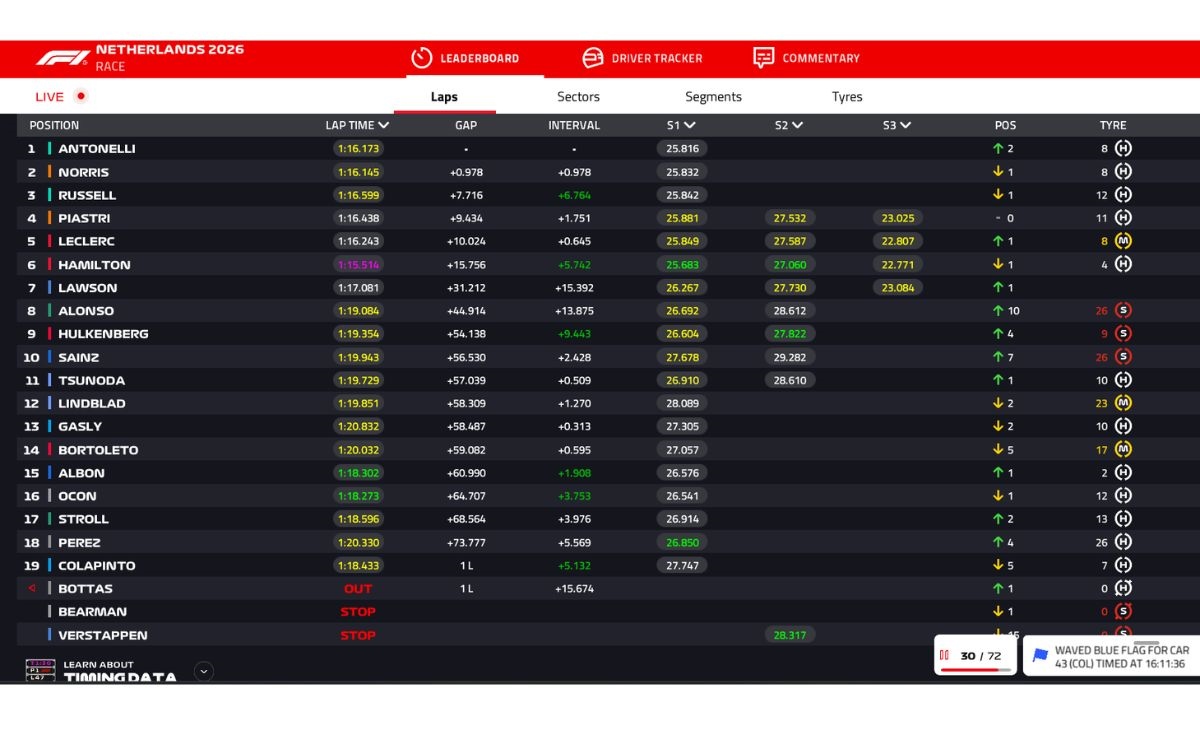Click the waved blue flag message text

(1122, 657)
